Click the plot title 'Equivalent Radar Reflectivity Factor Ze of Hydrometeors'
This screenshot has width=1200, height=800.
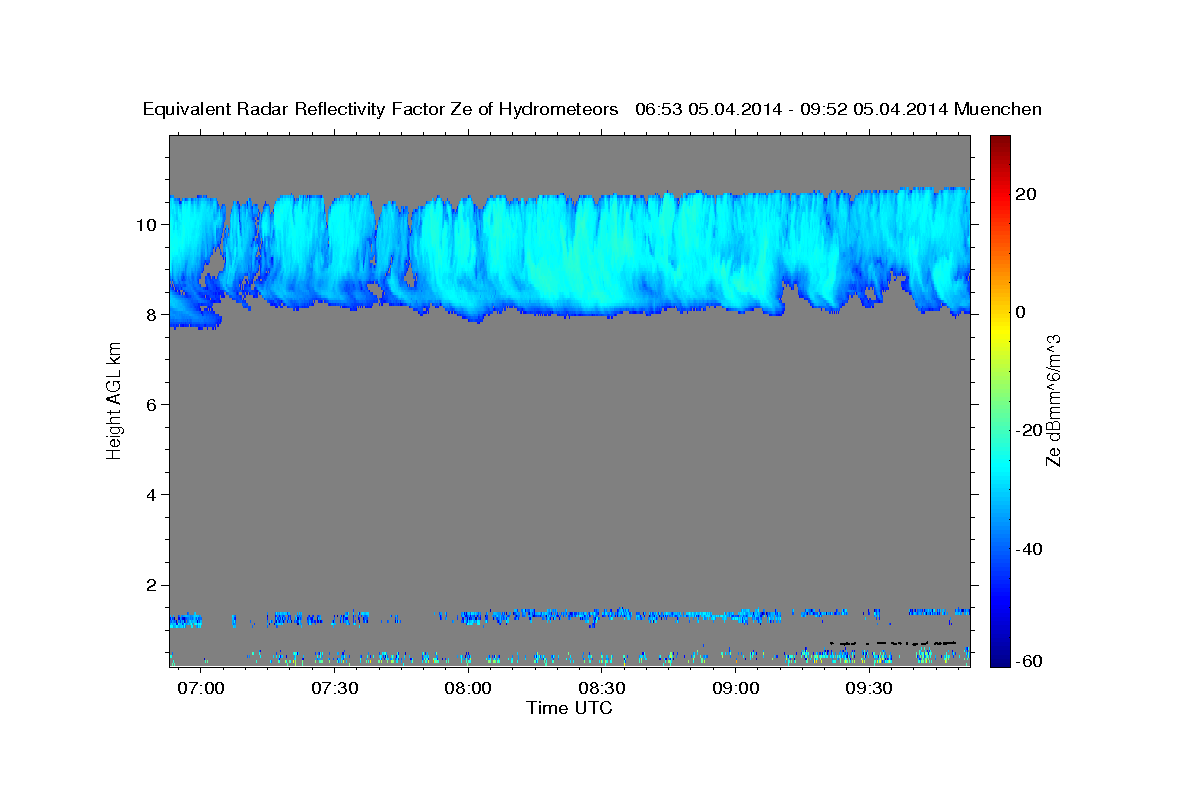(381, 110)
